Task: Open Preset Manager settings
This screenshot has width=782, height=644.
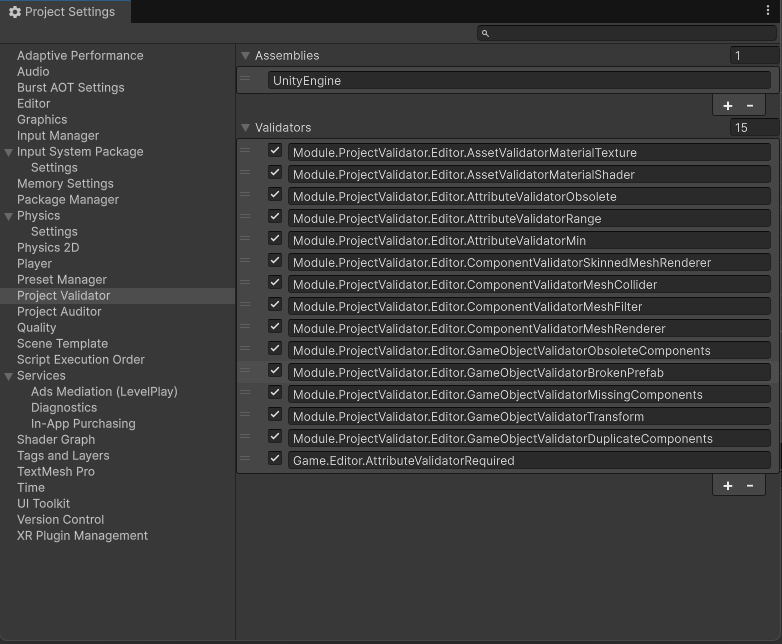Action: [x=62, y=280]
